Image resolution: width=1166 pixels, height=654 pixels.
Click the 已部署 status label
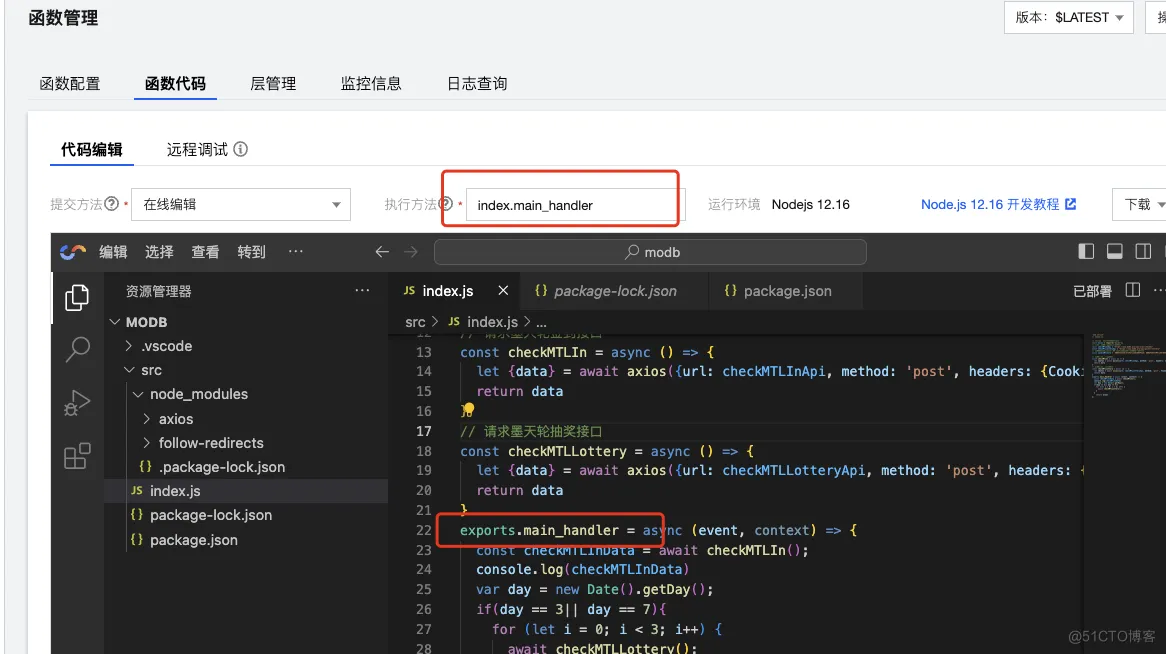tap(1092, 291)
